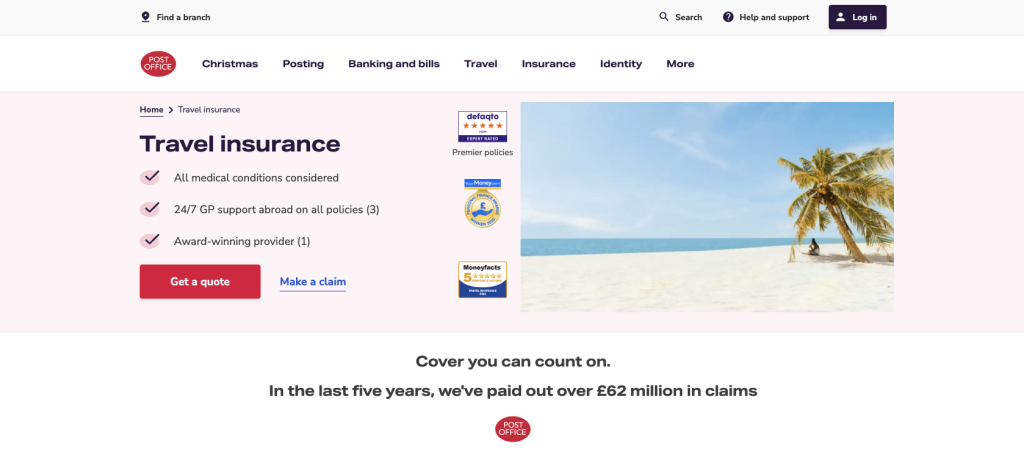Open the Search text link
1024x460 pixels.
tap(689, 18)
